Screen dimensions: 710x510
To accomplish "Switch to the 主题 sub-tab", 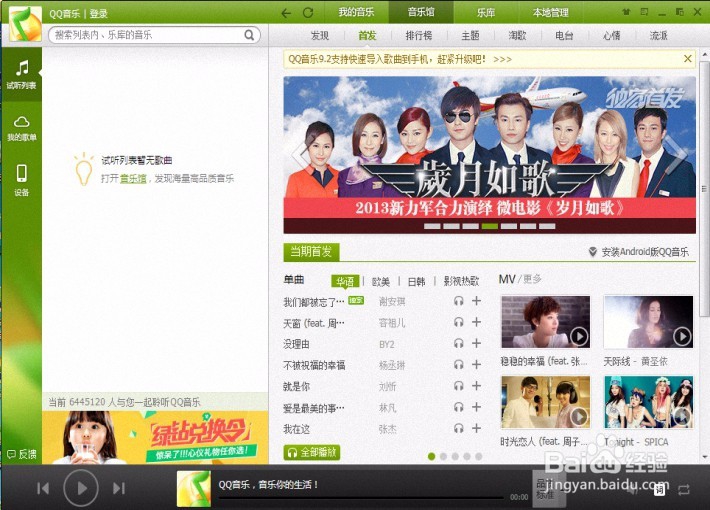I will [x=470, y=35].
